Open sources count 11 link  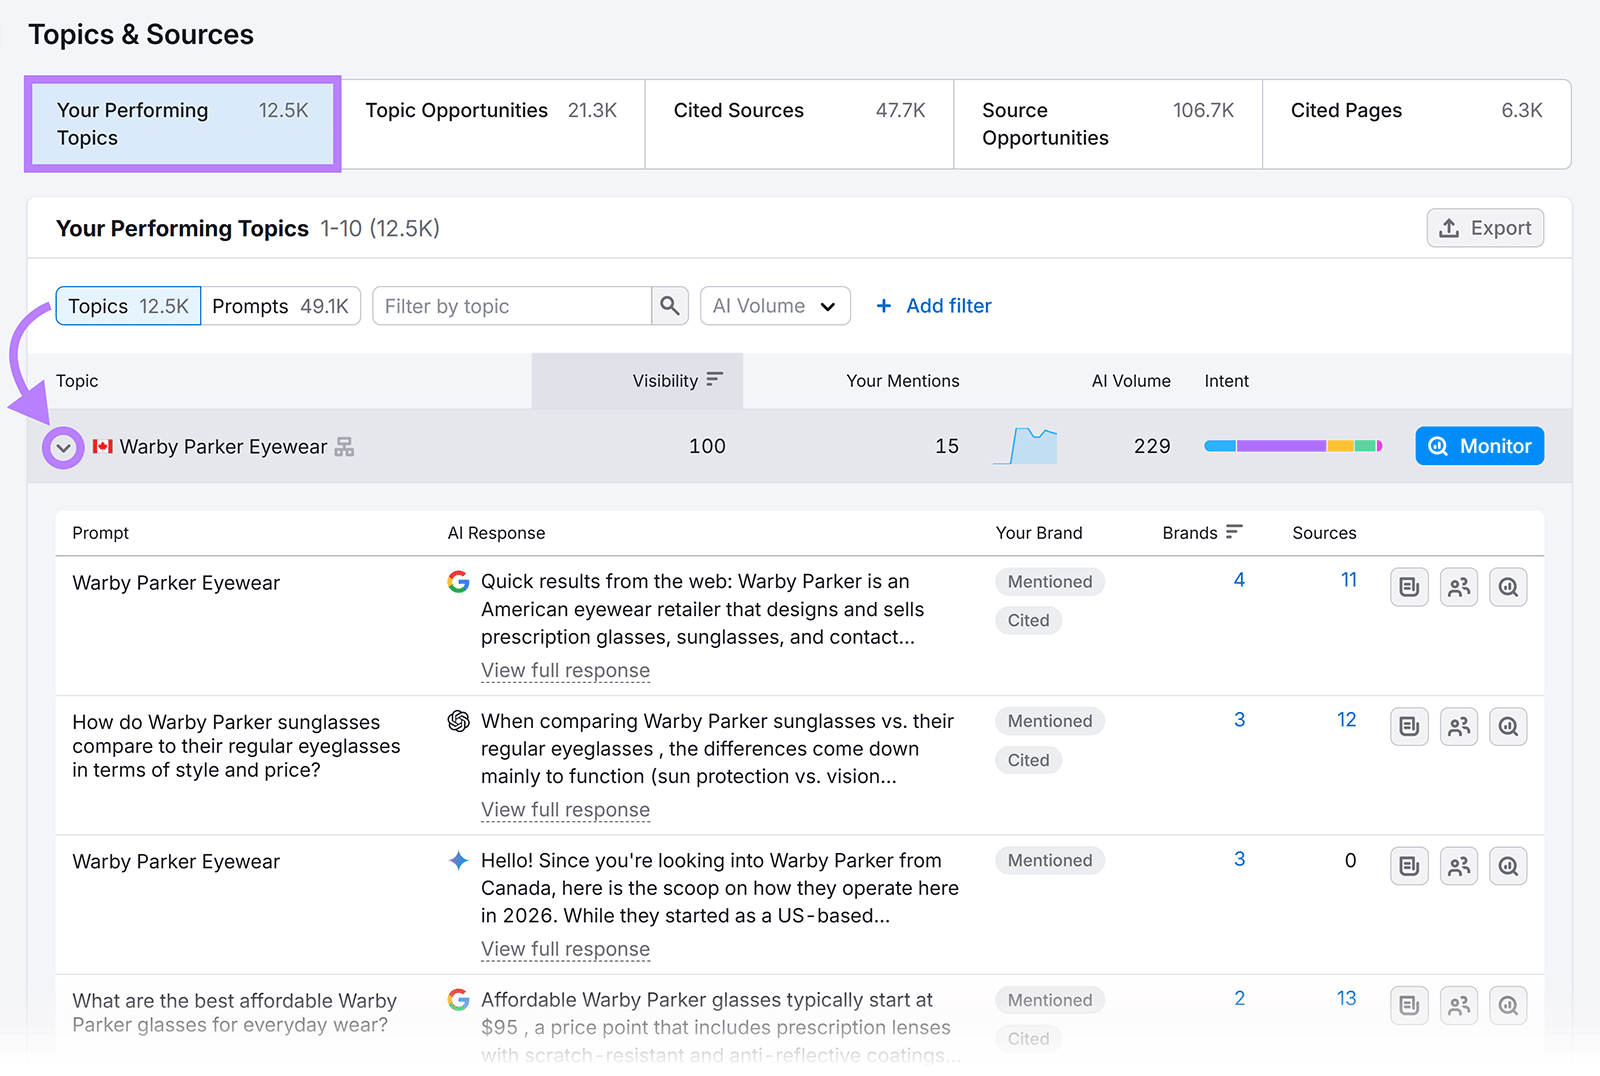click(x=1348, y=580)
